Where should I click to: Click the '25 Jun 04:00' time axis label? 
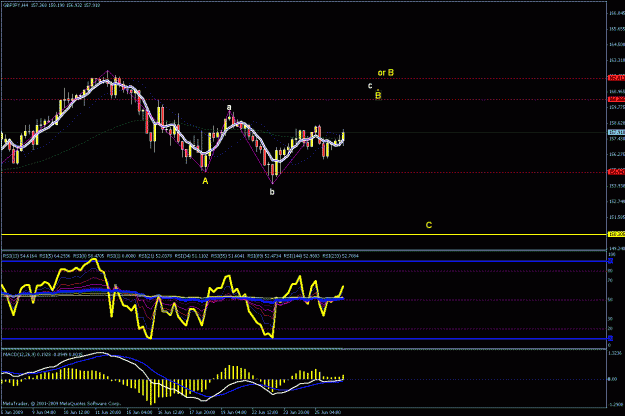click(x=328, y=412)
